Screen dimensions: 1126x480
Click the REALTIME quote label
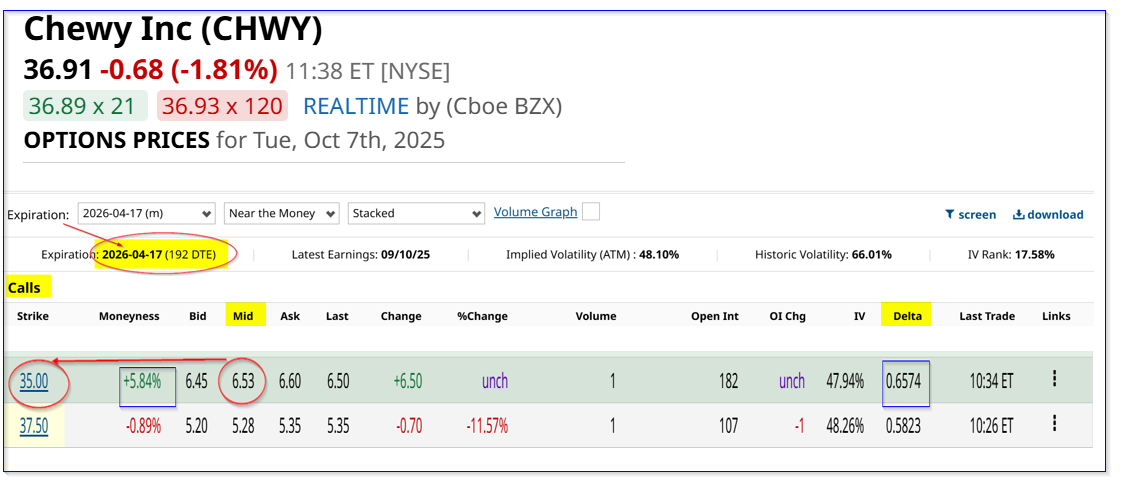(x=355, y=106)
